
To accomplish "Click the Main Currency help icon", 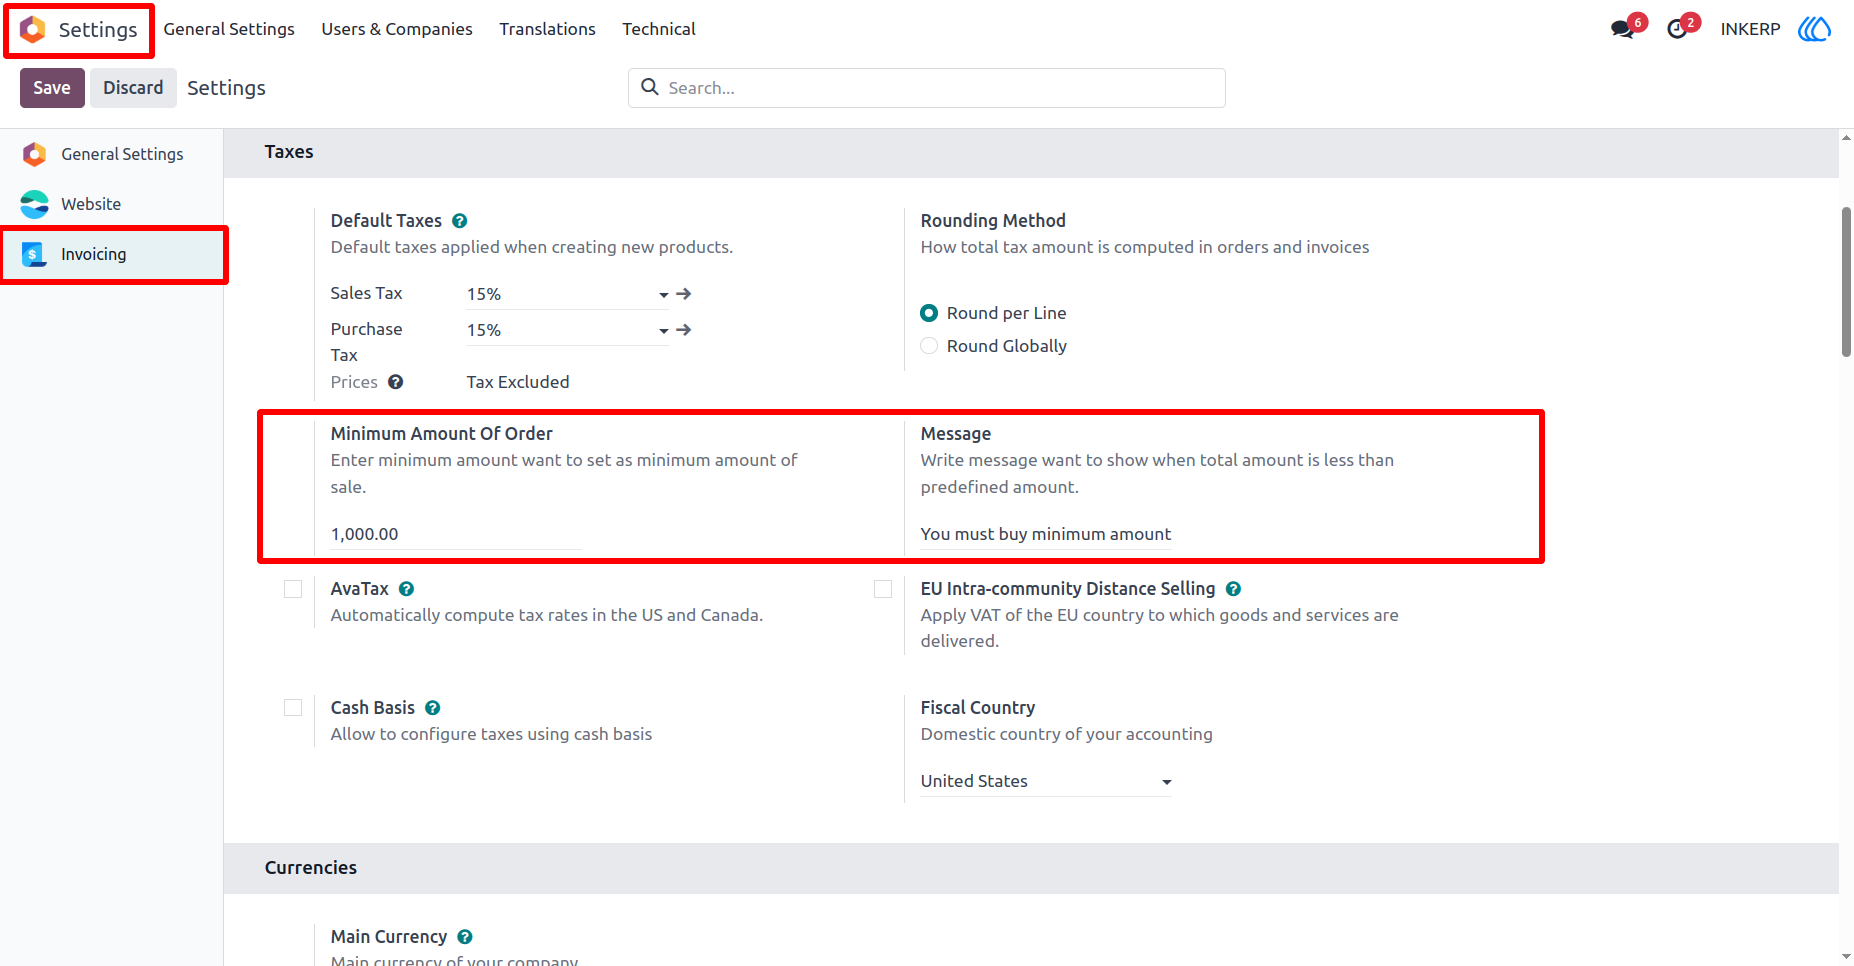I will coord(465,937).
